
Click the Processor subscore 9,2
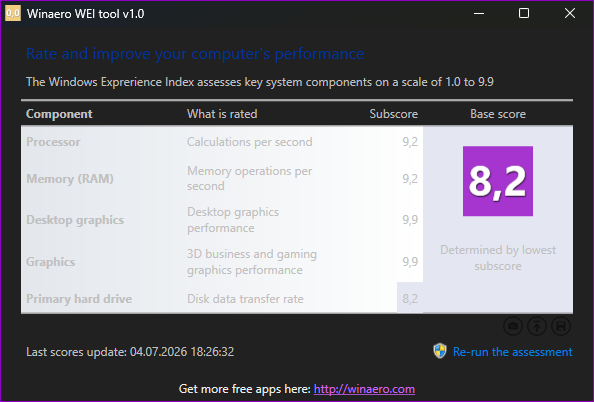pyautogui.click(x=410, y=142)
